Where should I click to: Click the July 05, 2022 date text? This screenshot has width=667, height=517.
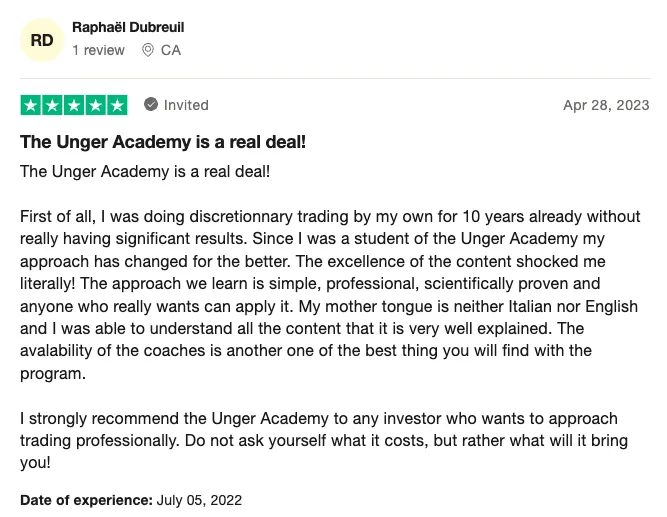pos(199,500)
